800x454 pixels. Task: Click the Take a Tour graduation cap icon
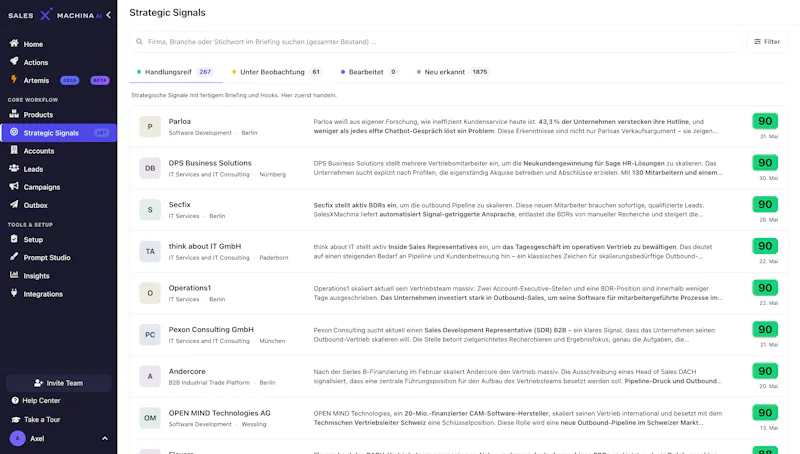click(16, 419)
